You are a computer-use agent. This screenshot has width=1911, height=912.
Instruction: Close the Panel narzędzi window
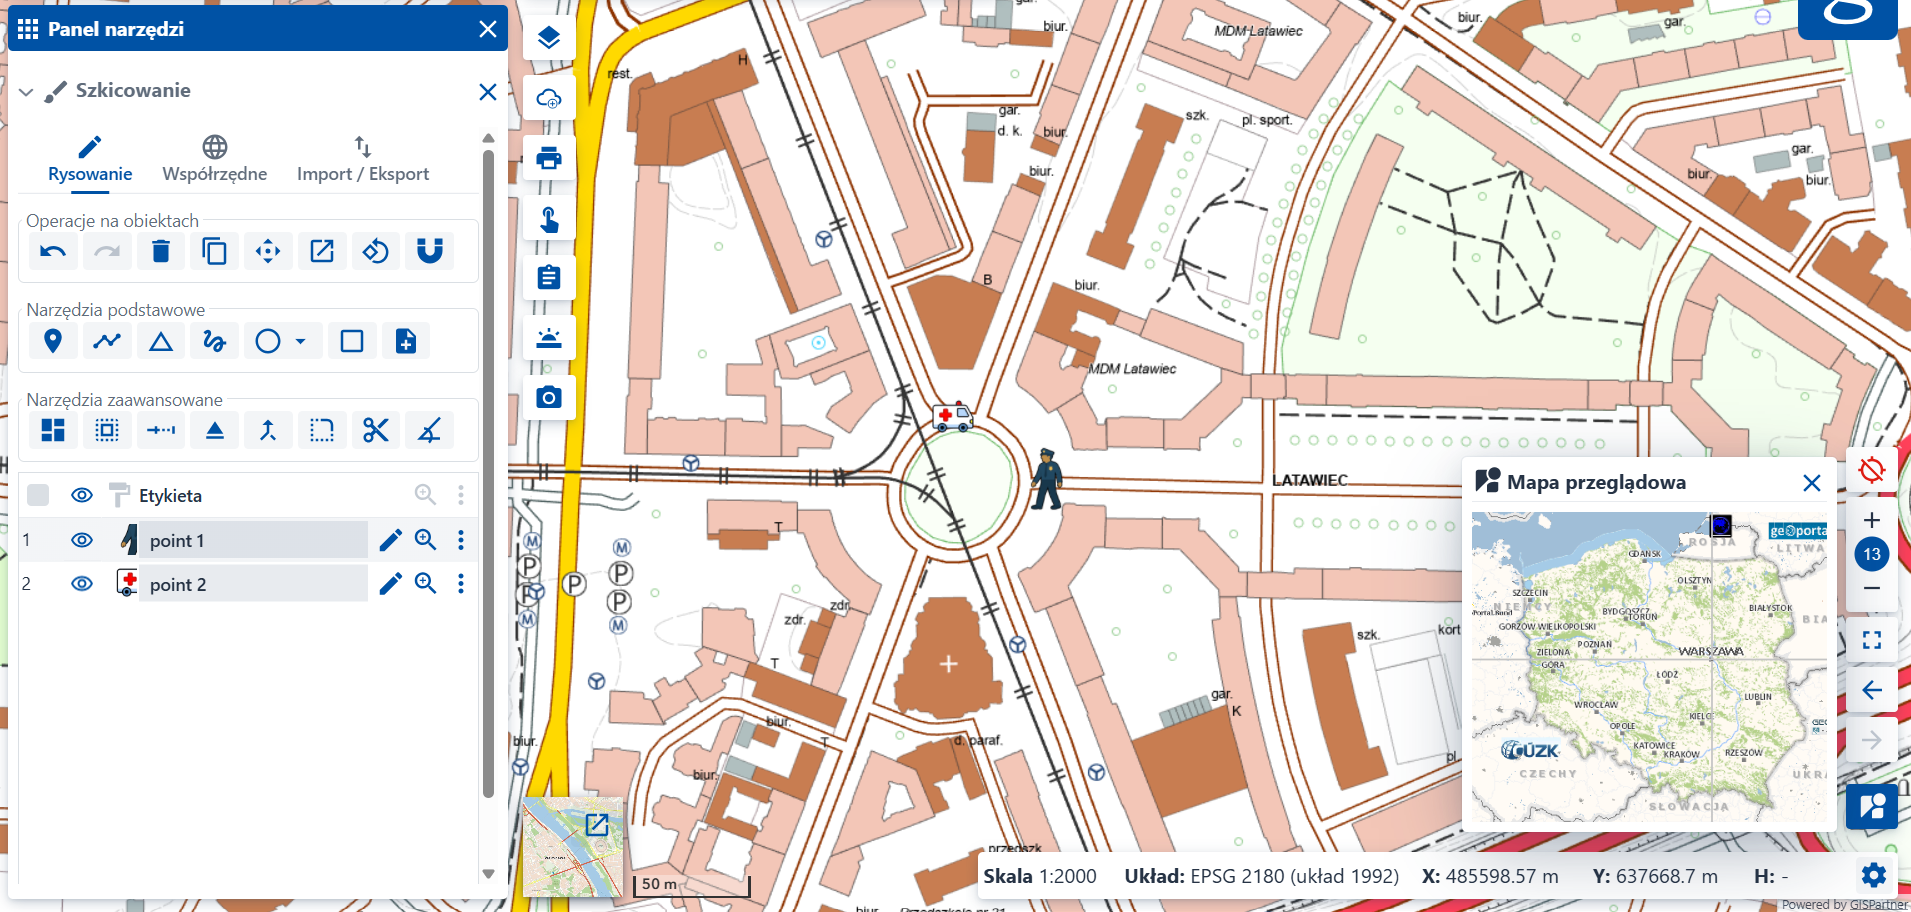tap(488, 29)
